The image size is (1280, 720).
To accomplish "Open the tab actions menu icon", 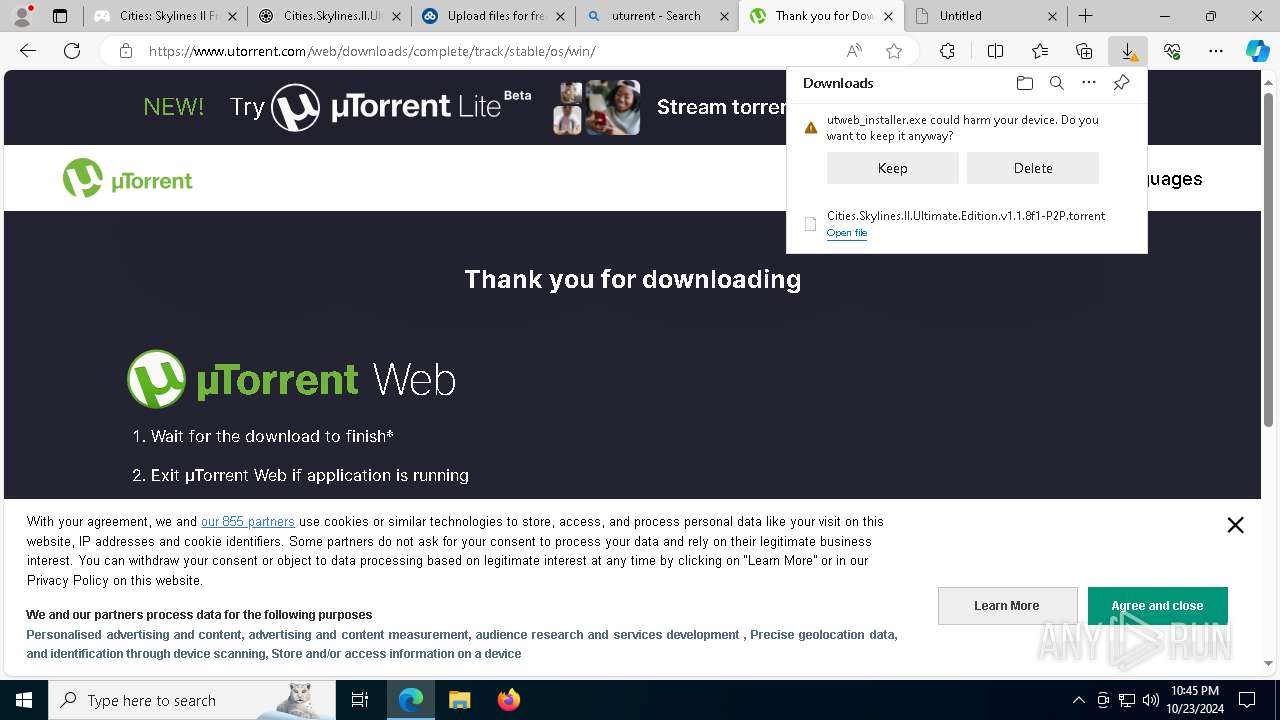I will tap(60, 16).
